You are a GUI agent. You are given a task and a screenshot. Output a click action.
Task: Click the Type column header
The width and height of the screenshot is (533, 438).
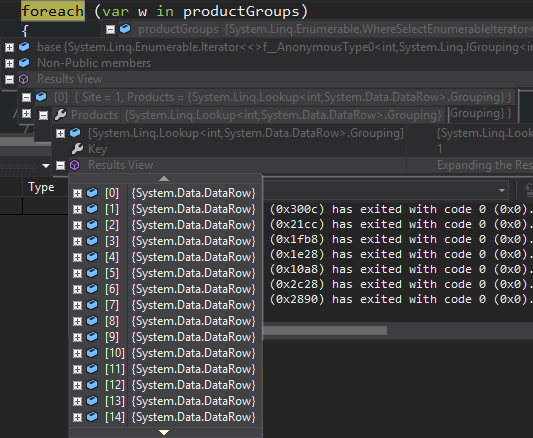point(41,187)
